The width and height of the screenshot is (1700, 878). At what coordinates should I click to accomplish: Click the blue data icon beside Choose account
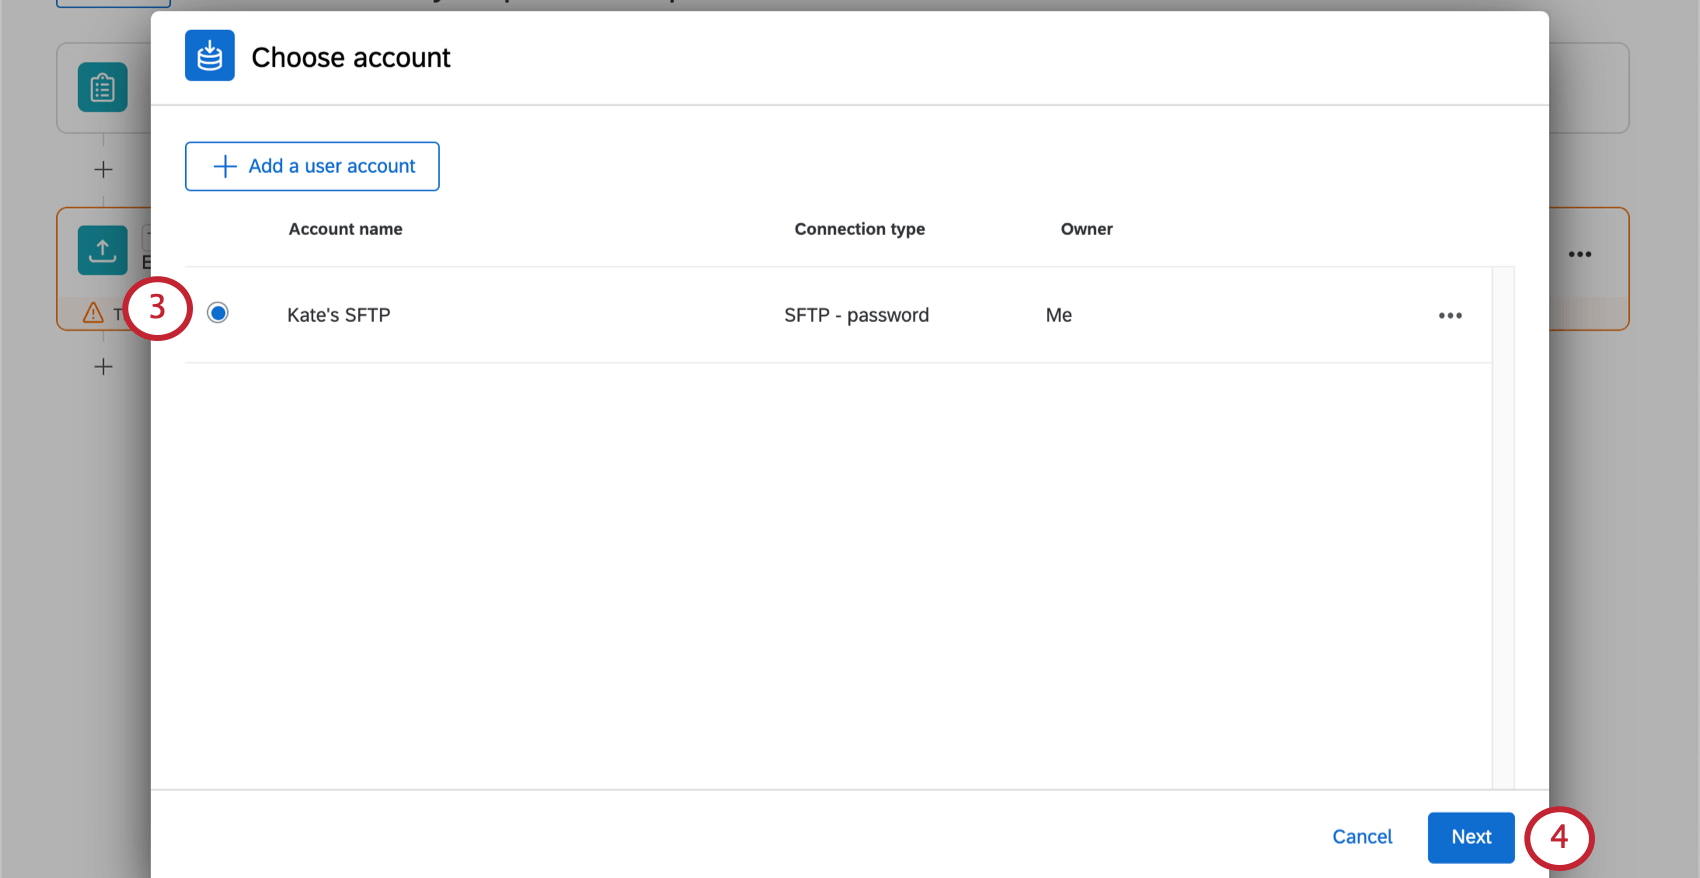[210, 56]
